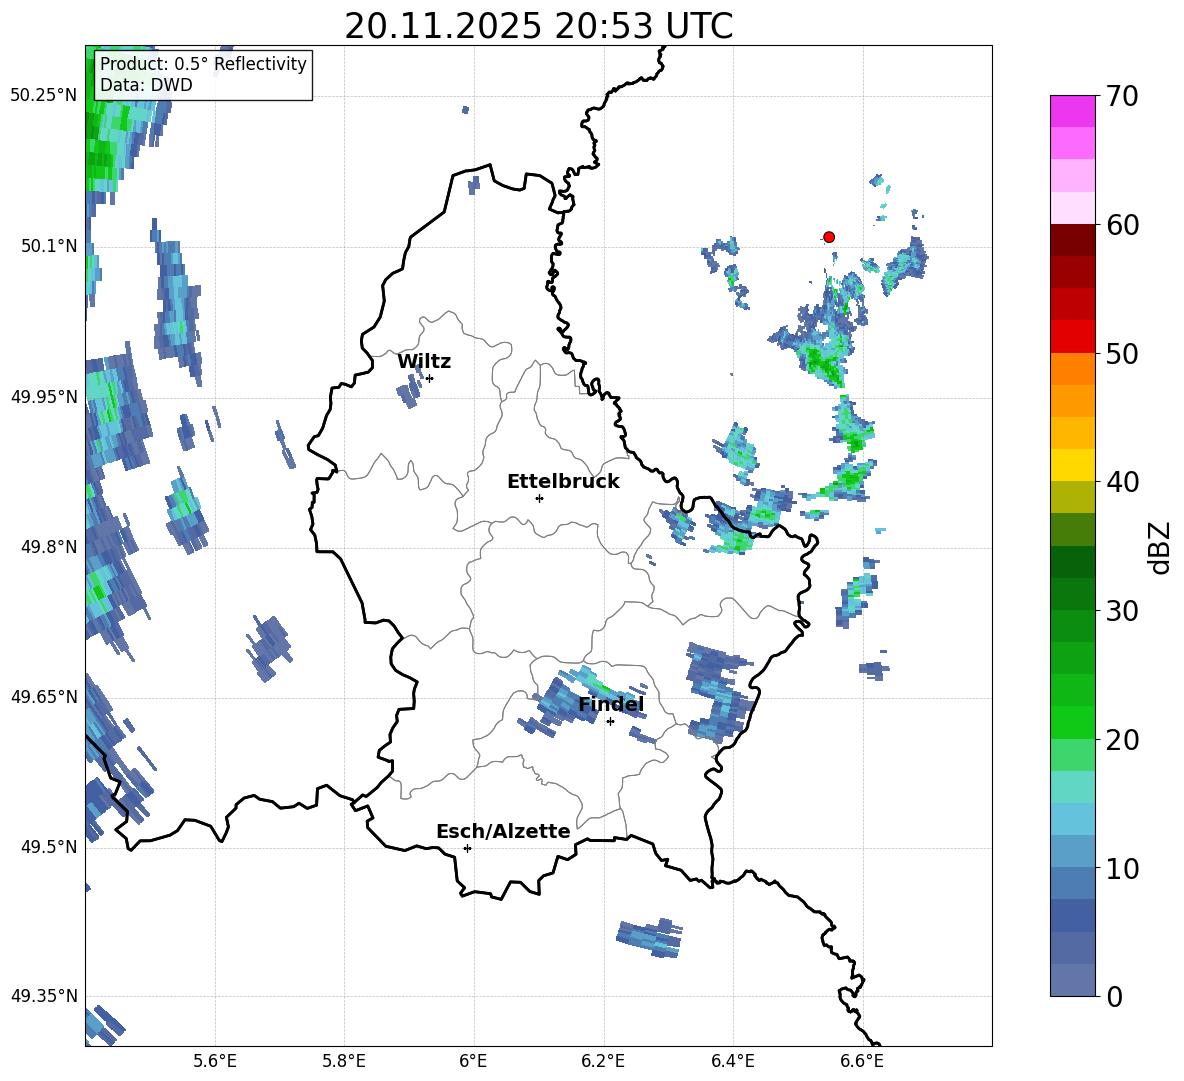Click the 50 tick on the colorbar
This screenshot has width=1184, height=1081.
click(1122, 353)
